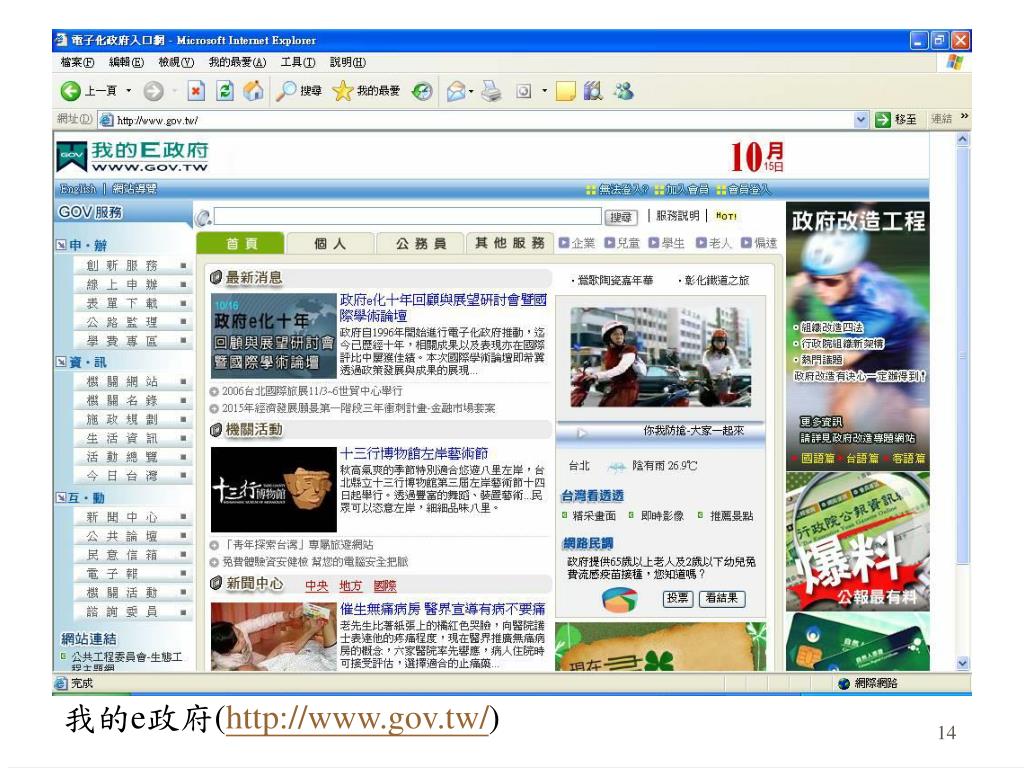Click the Forward arrow icon
Viewport: 1024px width, 768px height.
[x=153, y=91]
